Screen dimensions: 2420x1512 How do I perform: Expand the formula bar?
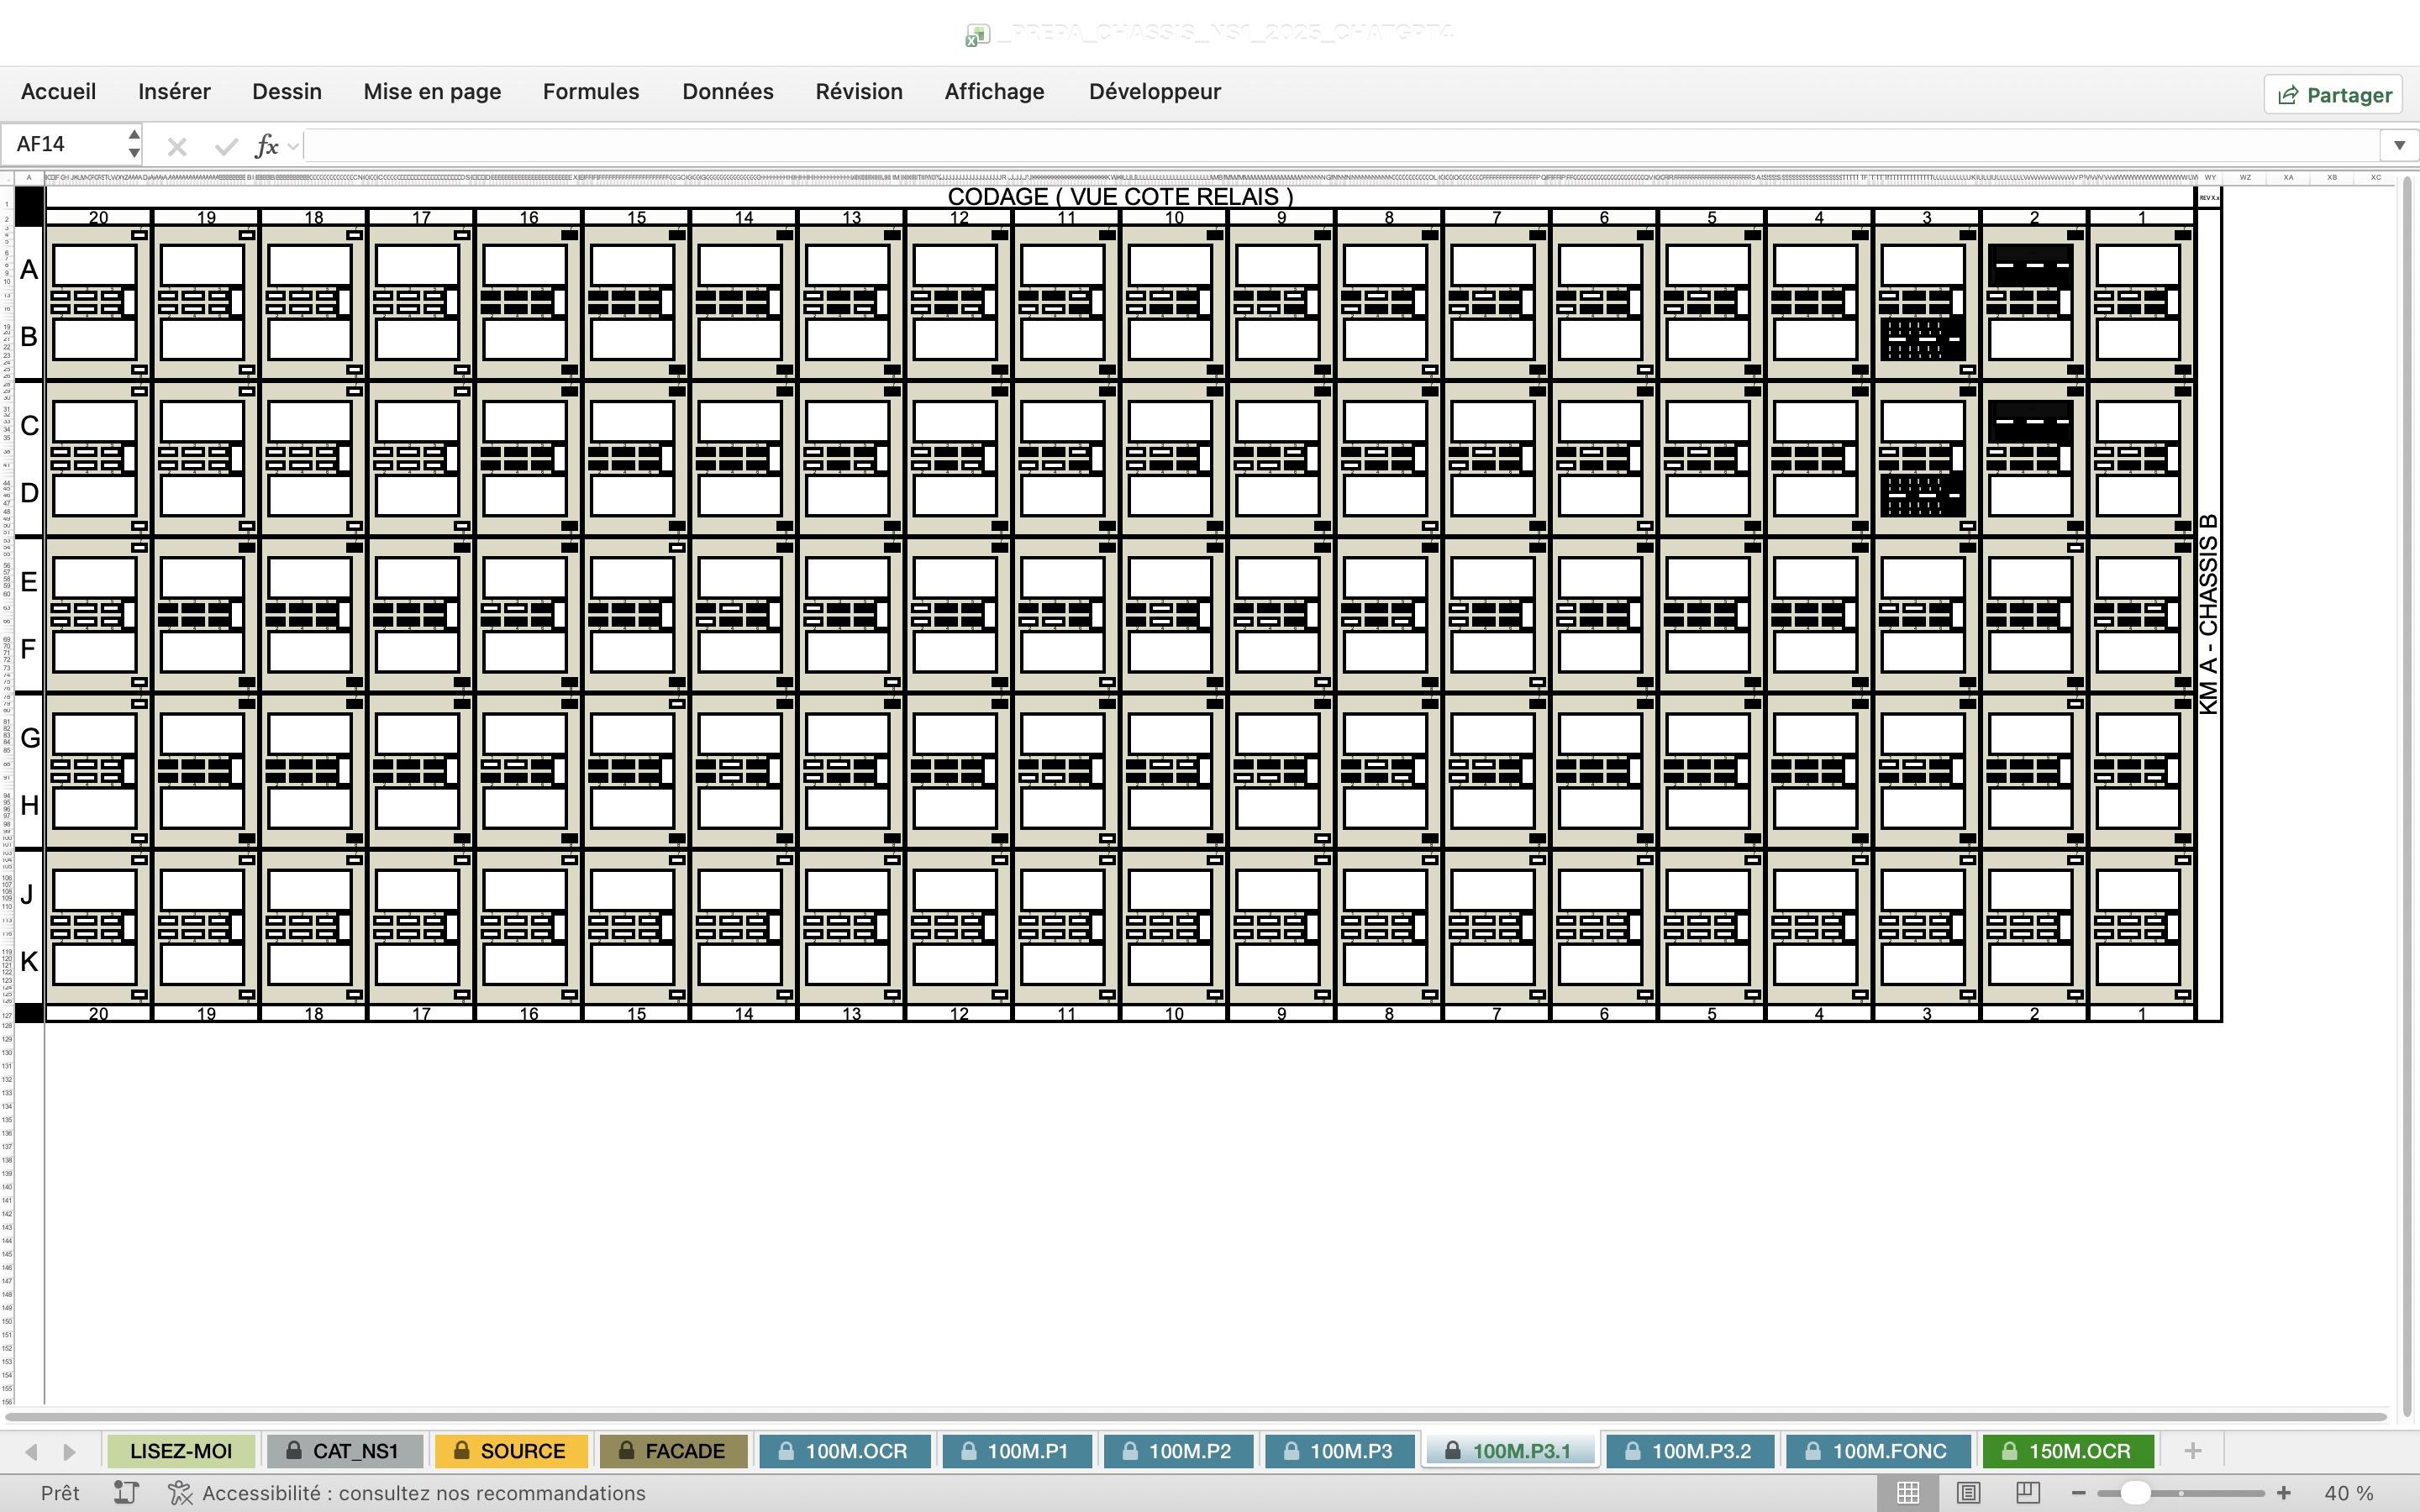(2398, 146)
